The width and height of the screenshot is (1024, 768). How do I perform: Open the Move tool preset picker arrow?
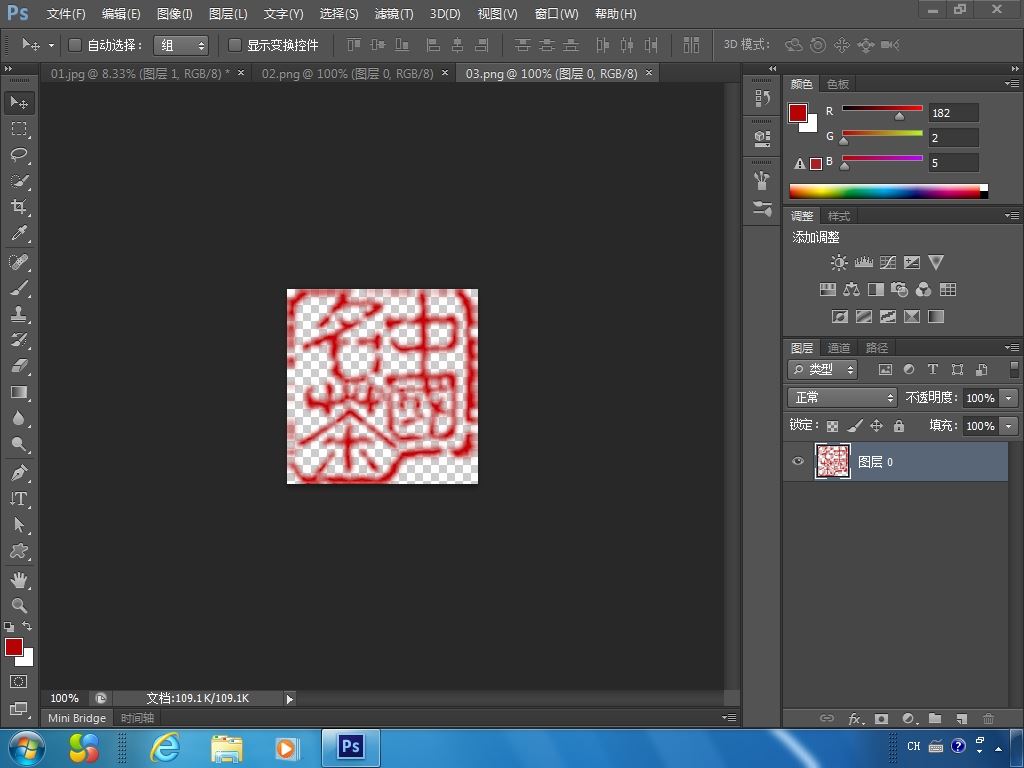point(51,46)
